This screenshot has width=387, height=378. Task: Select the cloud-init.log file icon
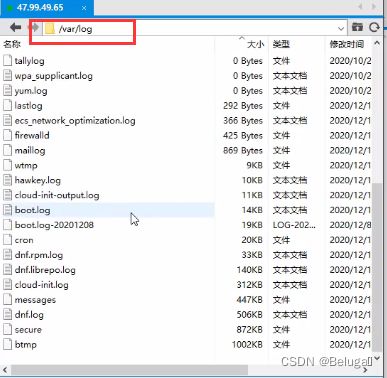[x=7, y=285]
